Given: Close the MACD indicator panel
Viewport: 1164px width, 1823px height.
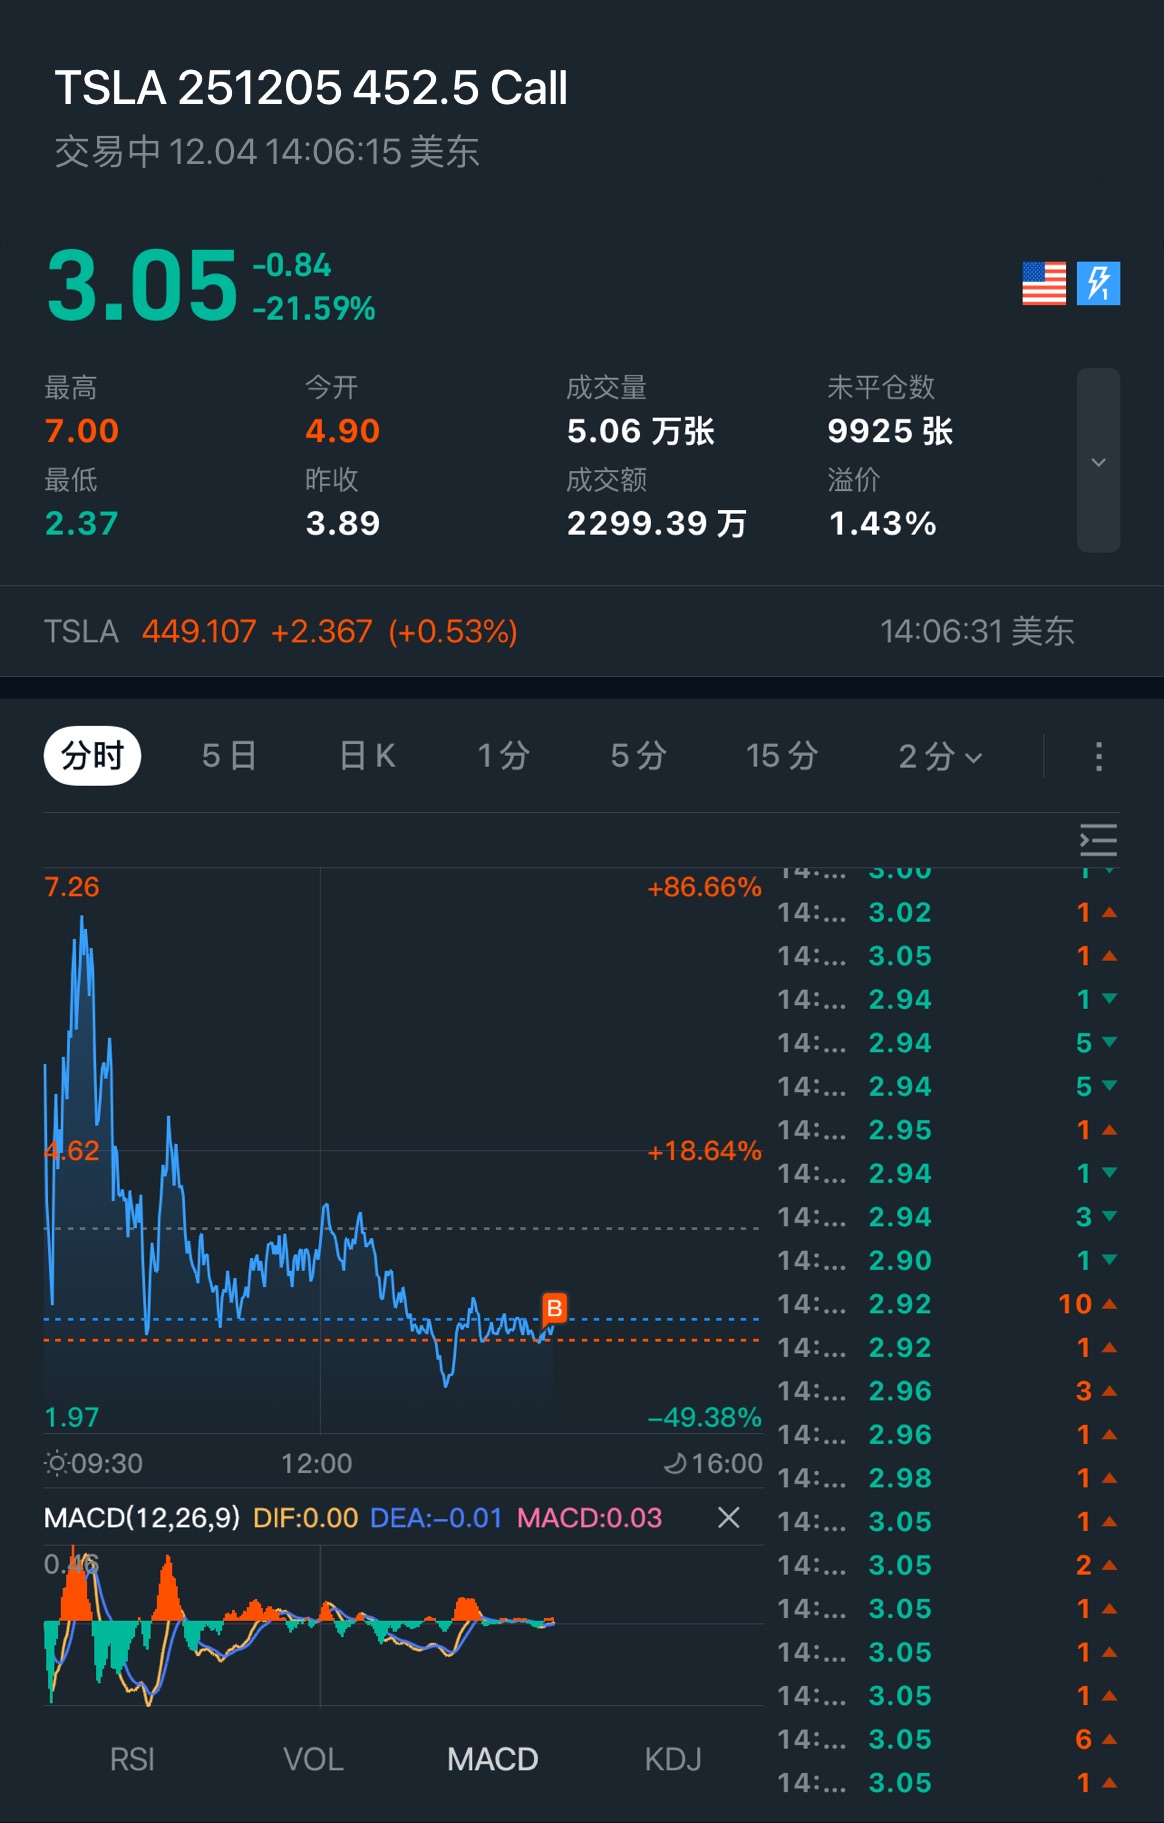Looking at the screenshot, I should pos(729,1518).
